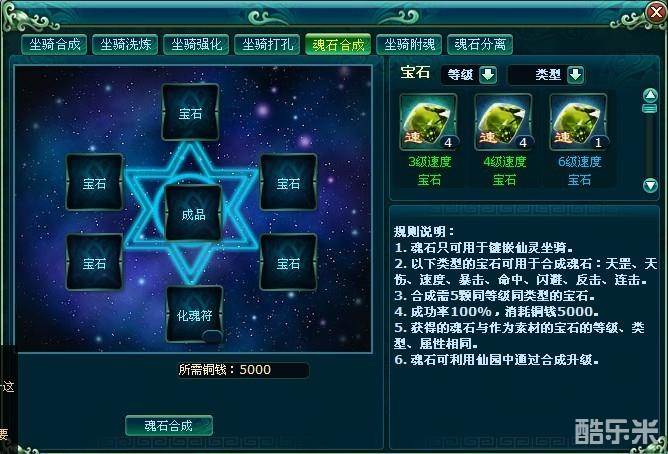Image resolution: width=668 pixels, height=454 pixels.
Task: Close the window with the red X
Action: click(x=656, y=12)
